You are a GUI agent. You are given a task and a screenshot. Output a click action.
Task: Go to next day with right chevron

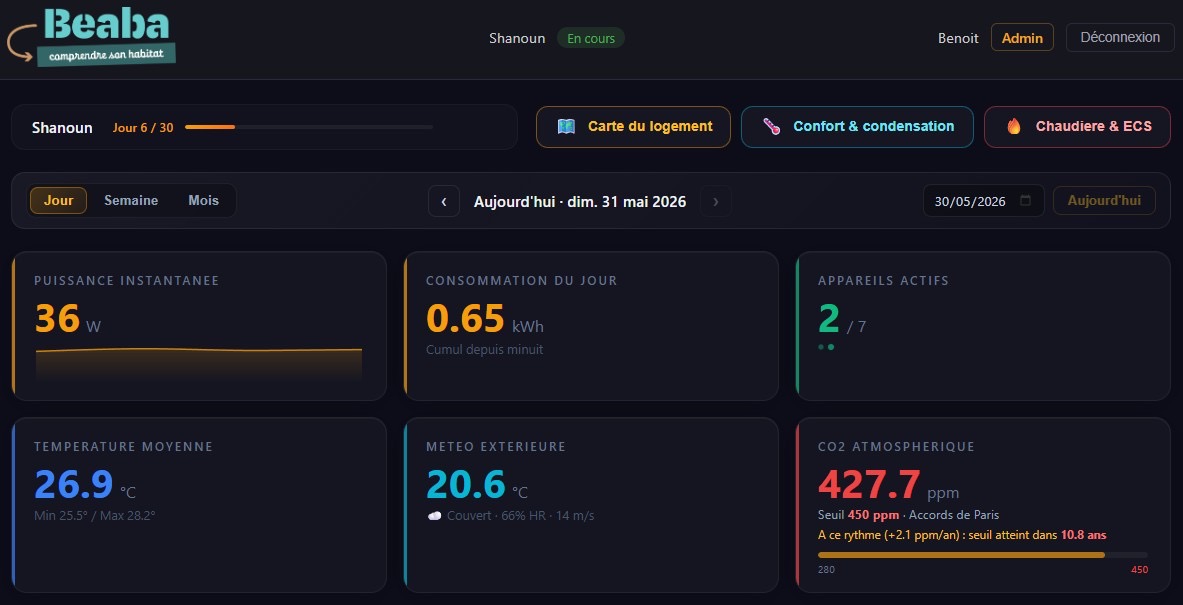pos(716,201)
